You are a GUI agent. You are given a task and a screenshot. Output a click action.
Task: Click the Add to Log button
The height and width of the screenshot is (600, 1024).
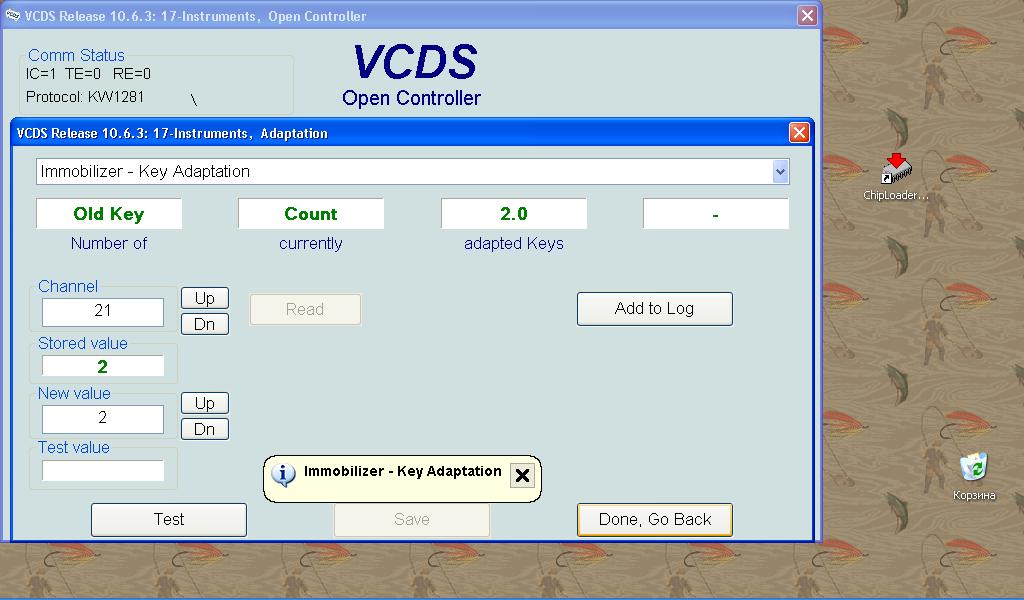654,309
